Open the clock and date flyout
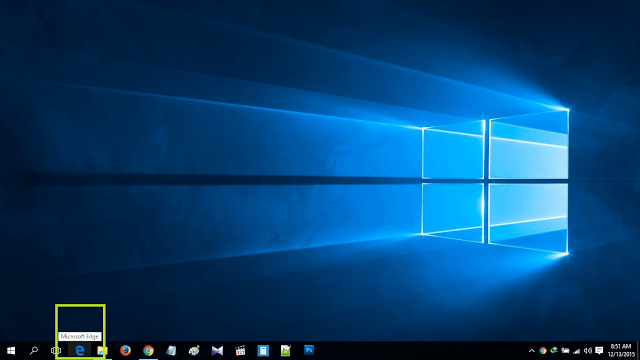Screen dimensions: 640x360 pos(621,351)
